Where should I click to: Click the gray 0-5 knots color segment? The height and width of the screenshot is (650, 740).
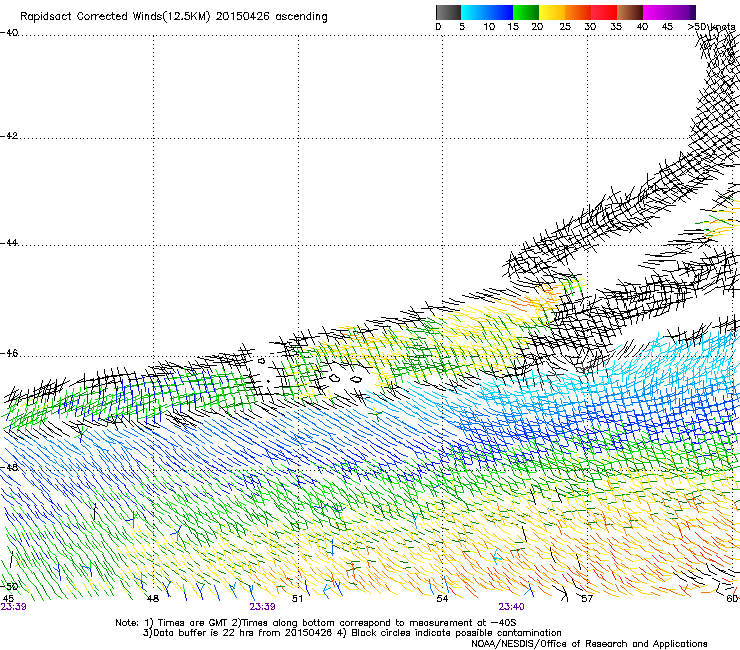click(x=448, y=12)
